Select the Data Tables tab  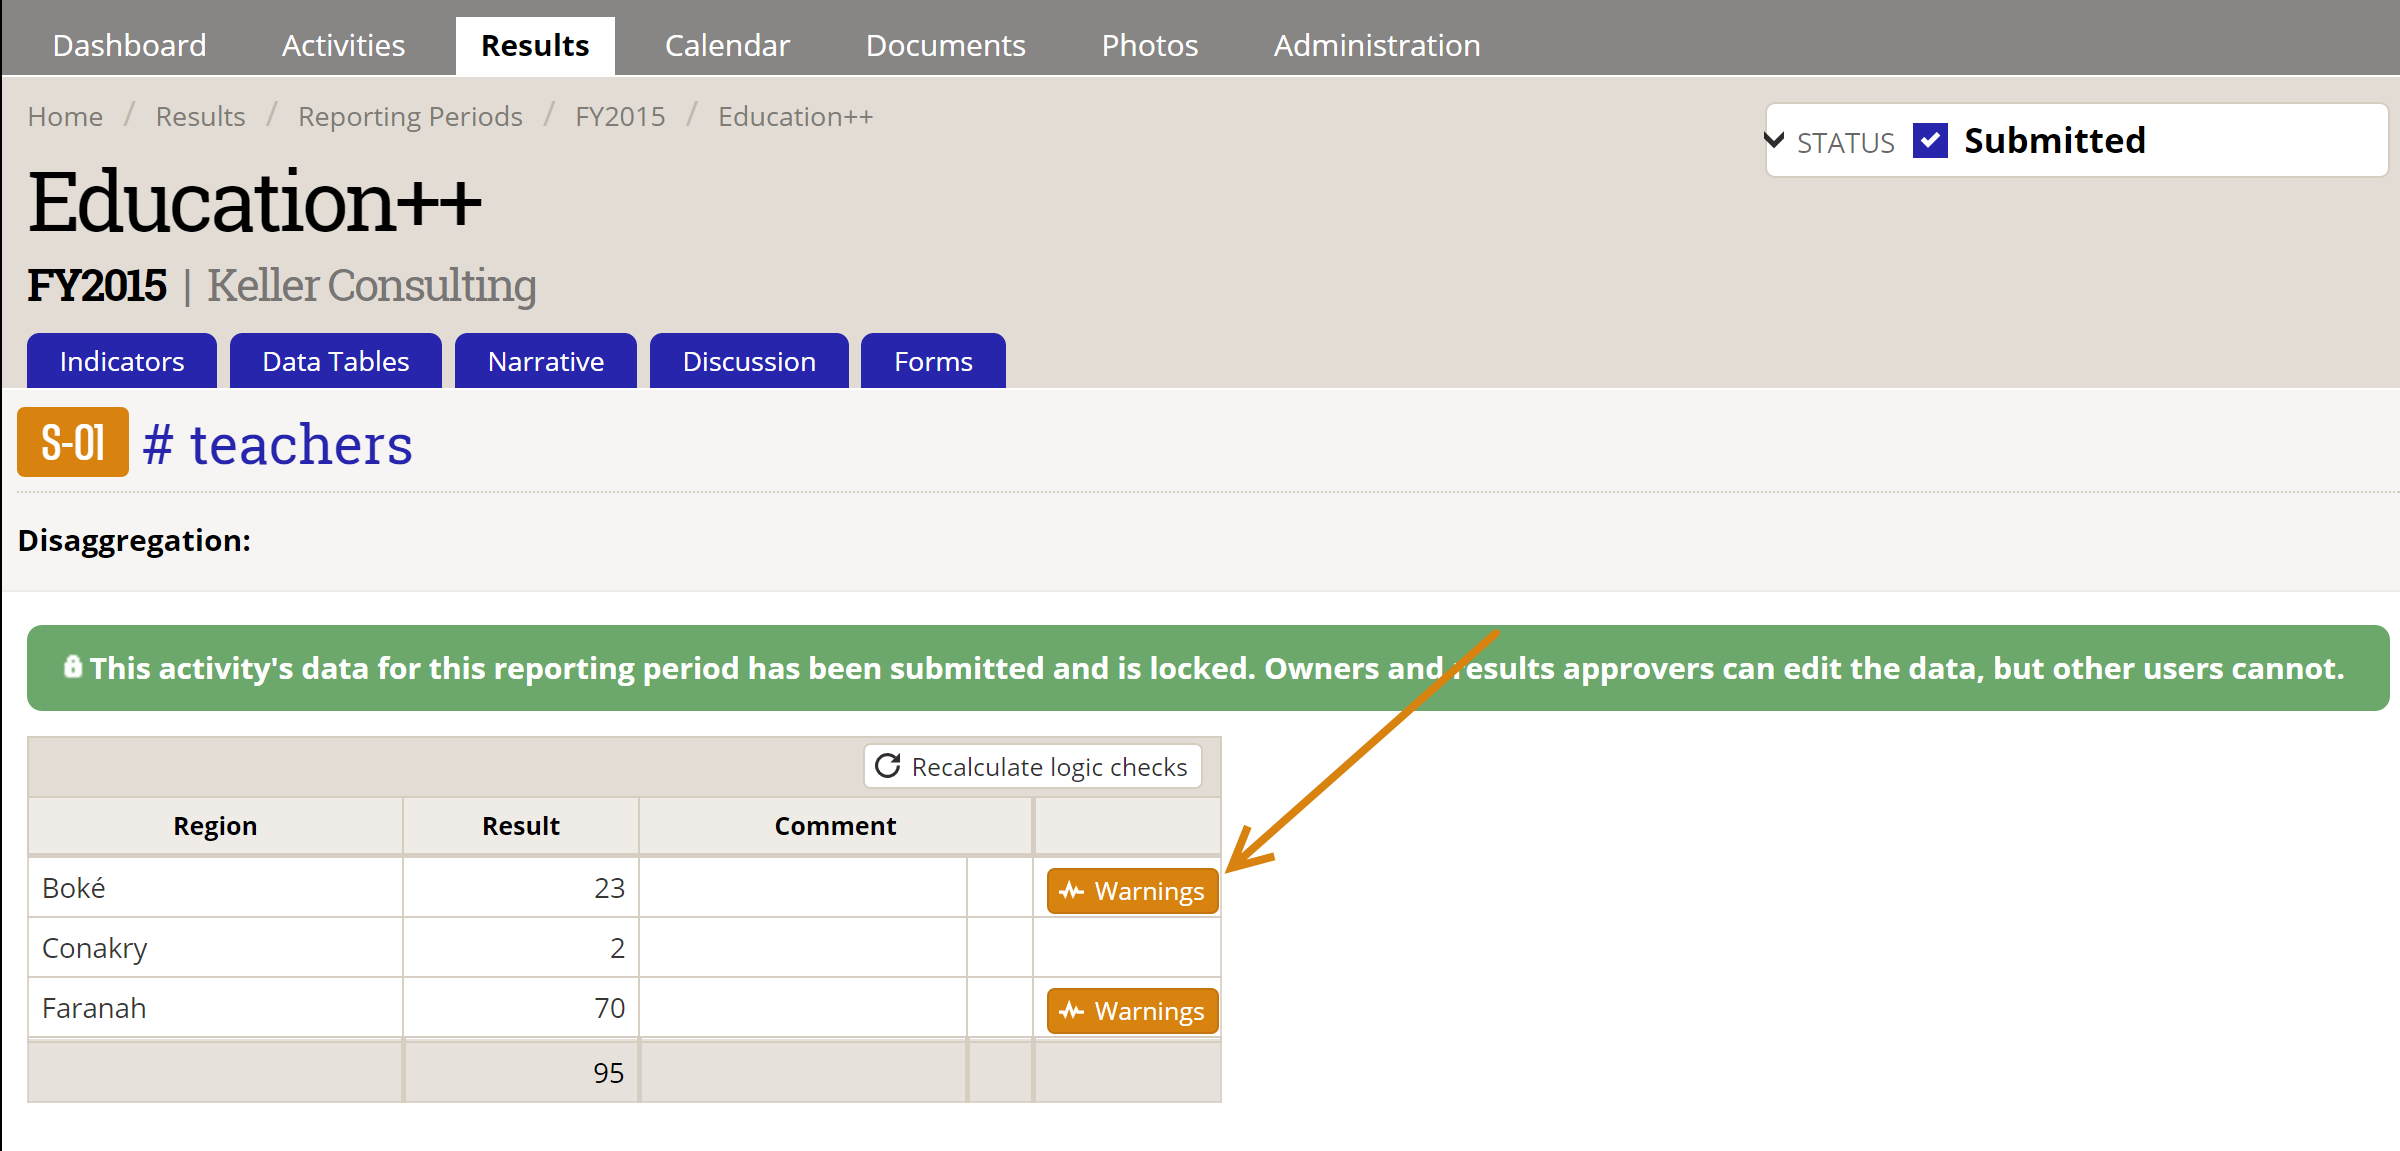click(335, 361)
